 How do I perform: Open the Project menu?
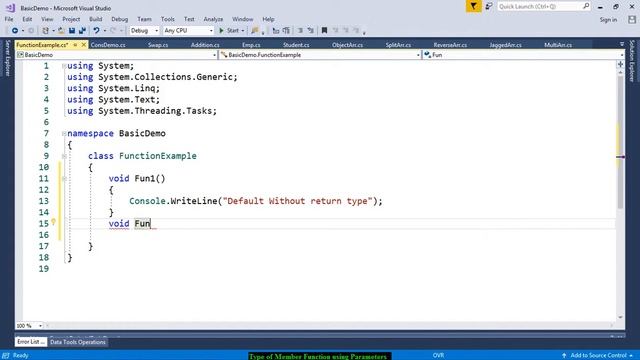coord(71,19)
